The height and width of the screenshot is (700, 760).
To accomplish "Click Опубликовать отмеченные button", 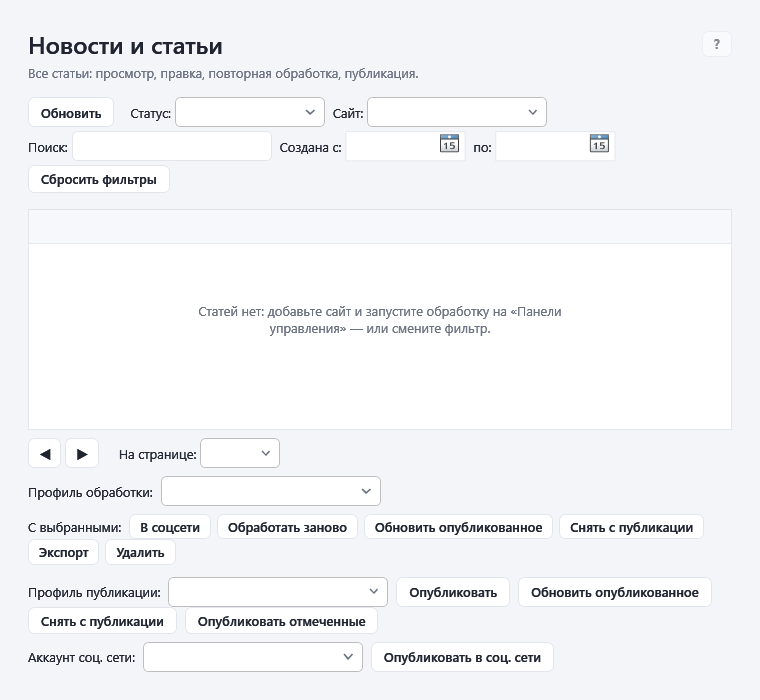I will click(282, 621).
